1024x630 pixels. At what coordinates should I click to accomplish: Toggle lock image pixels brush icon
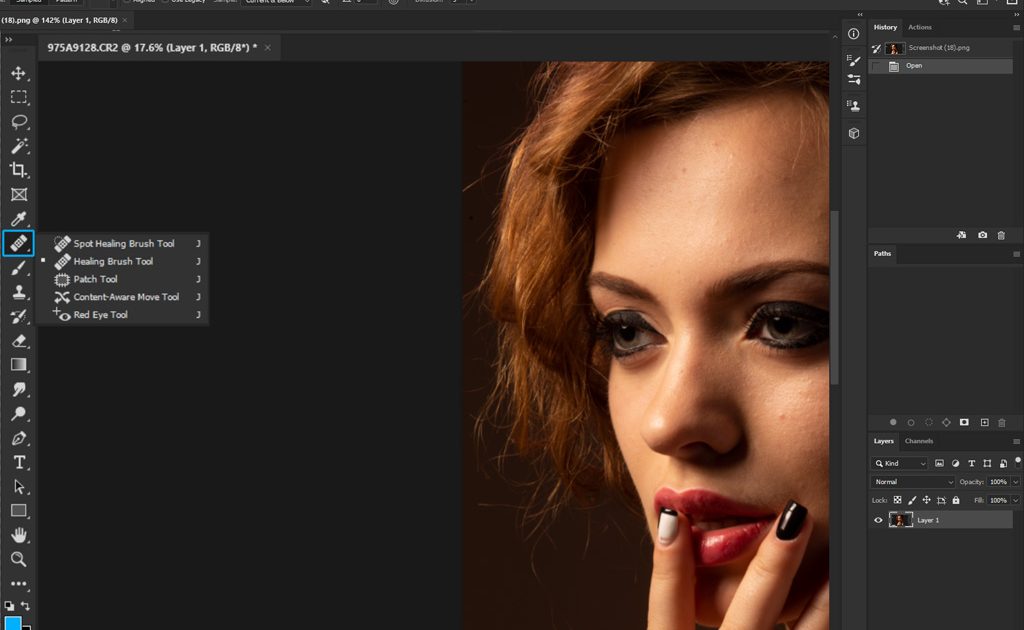tap(912, 500)
